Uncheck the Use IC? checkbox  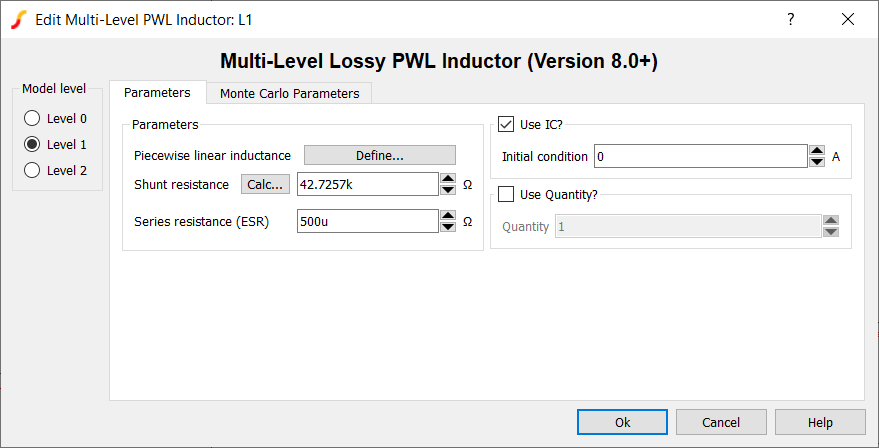pyautogui.click(x=506, y=125)
